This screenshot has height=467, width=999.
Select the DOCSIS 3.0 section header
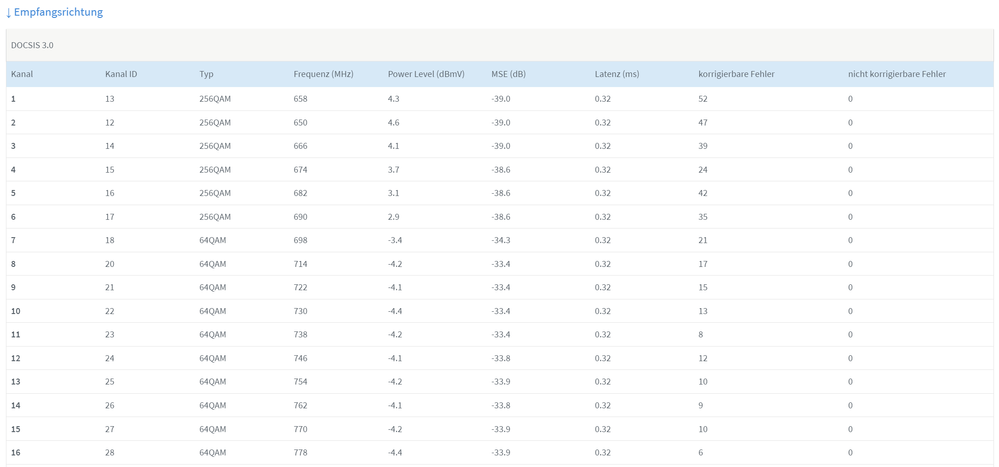(x=33, y=46)
